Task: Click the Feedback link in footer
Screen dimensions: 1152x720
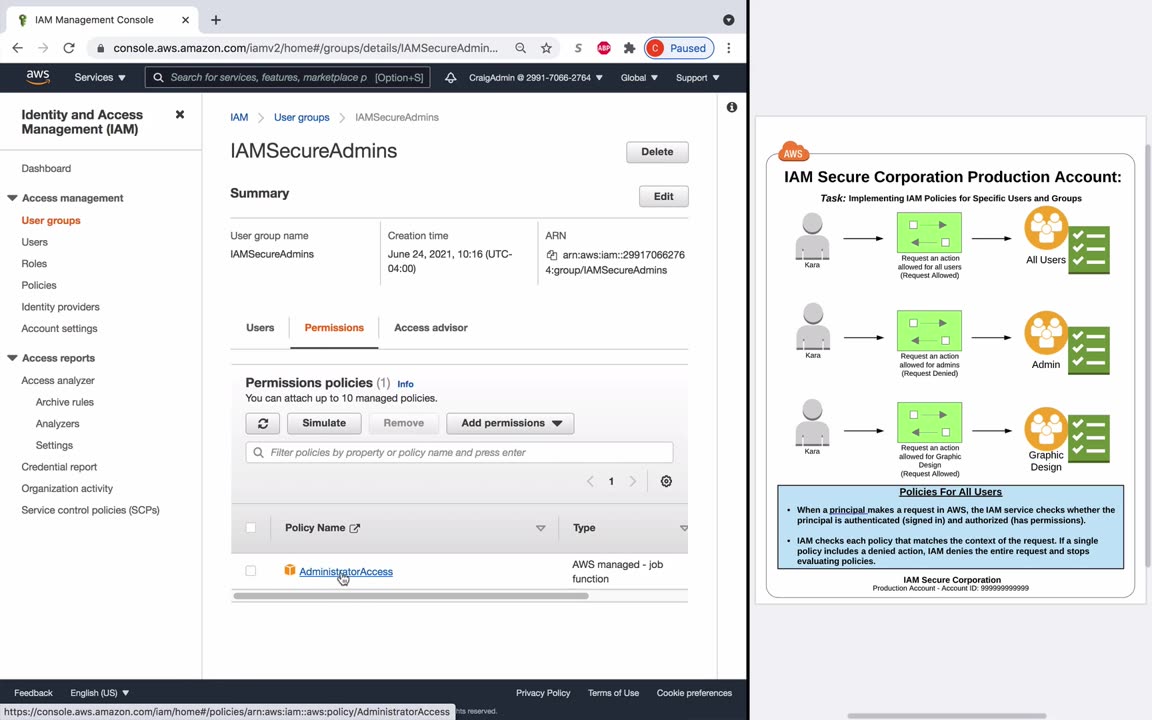Action: point(33,693)
